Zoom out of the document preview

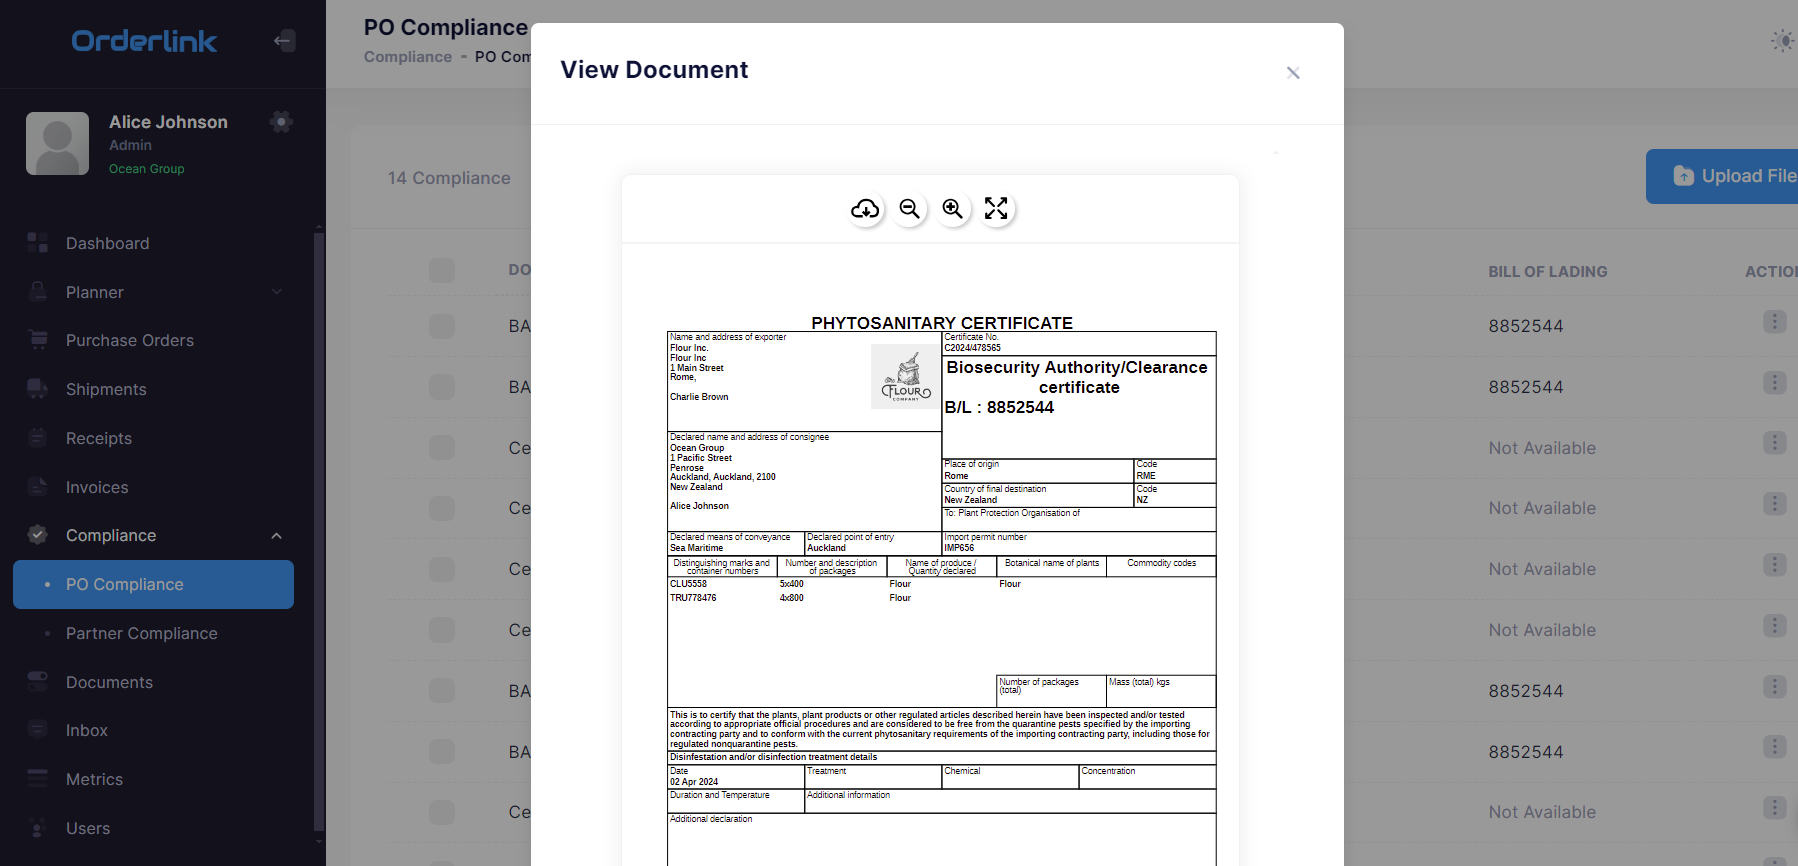[x=909, y=209]
